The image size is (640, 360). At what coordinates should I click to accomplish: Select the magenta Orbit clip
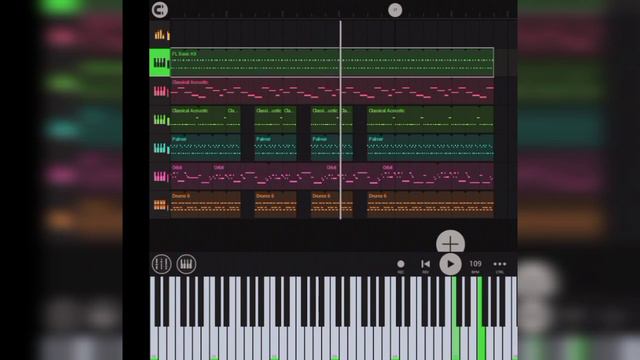point(332,176)
